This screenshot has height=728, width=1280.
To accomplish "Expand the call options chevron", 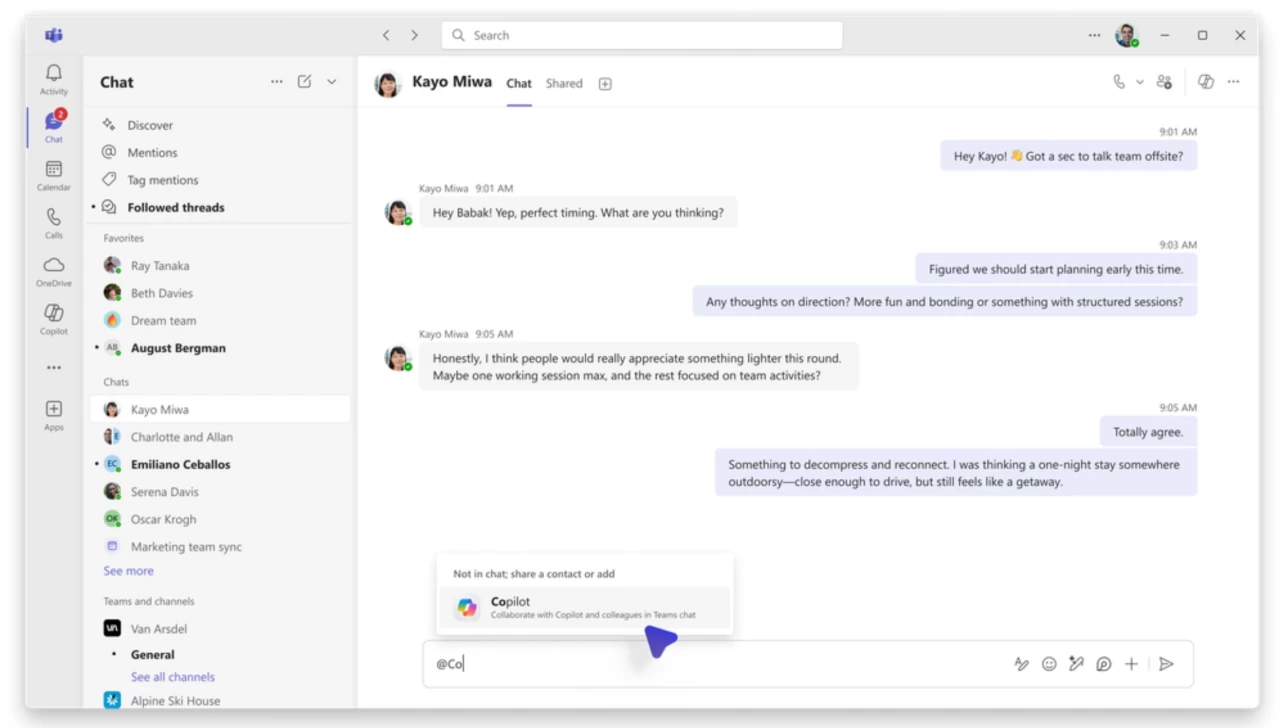I will [x=1139, y=81].
